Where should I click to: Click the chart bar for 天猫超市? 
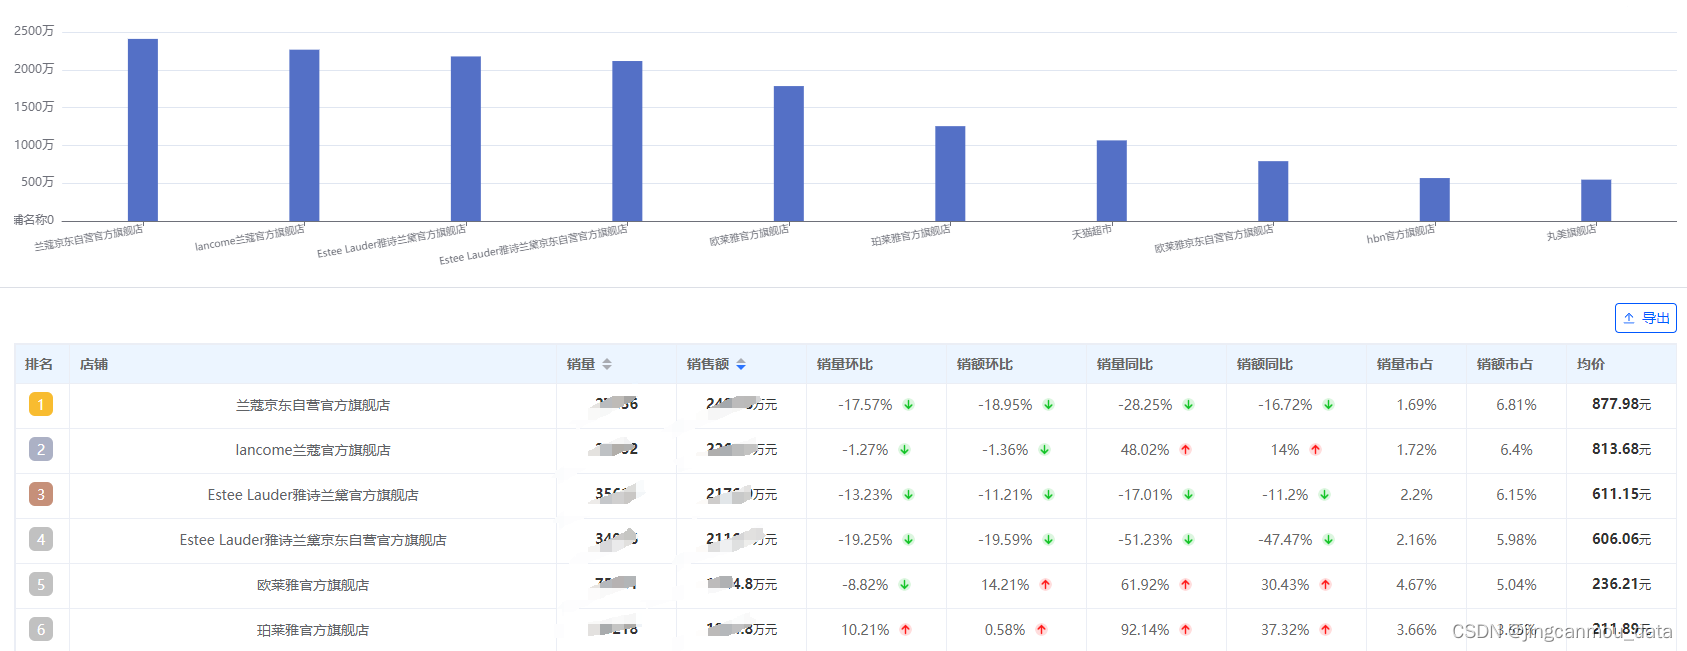click(1112, 180)
